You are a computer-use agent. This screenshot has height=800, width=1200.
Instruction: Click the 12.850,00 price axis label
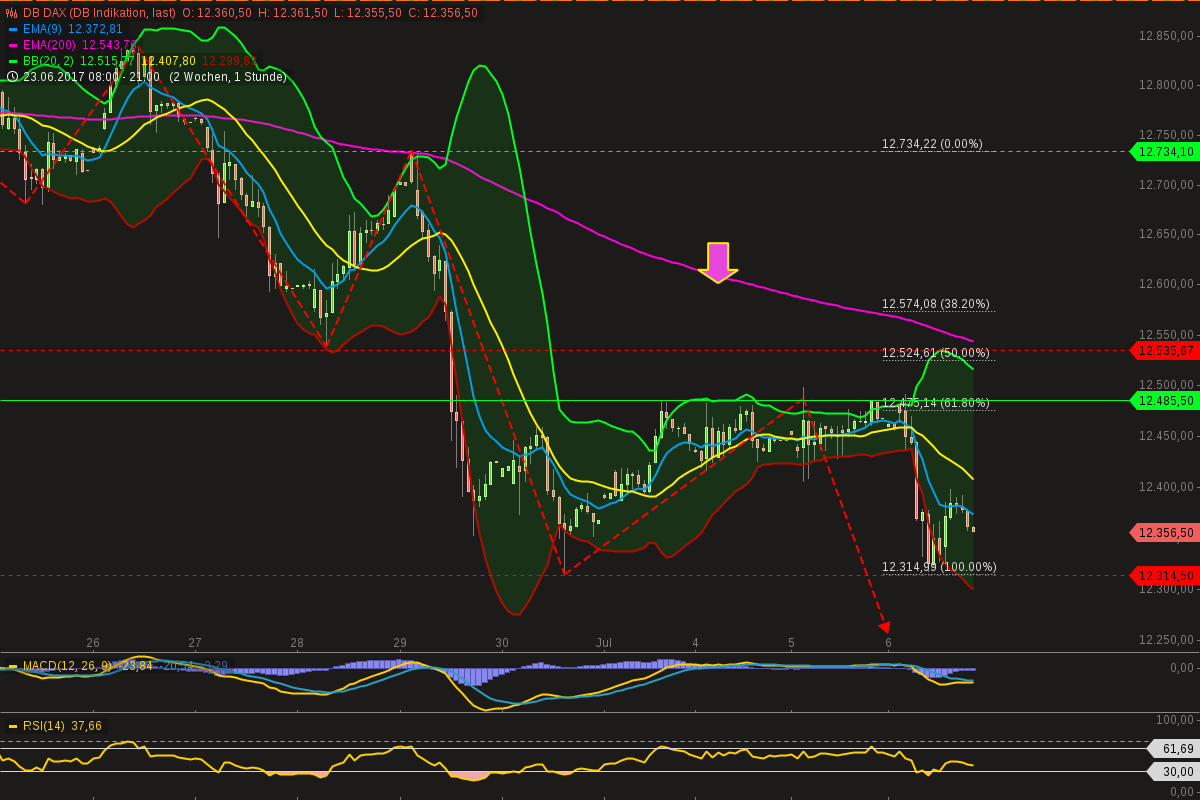(1166, 36)
